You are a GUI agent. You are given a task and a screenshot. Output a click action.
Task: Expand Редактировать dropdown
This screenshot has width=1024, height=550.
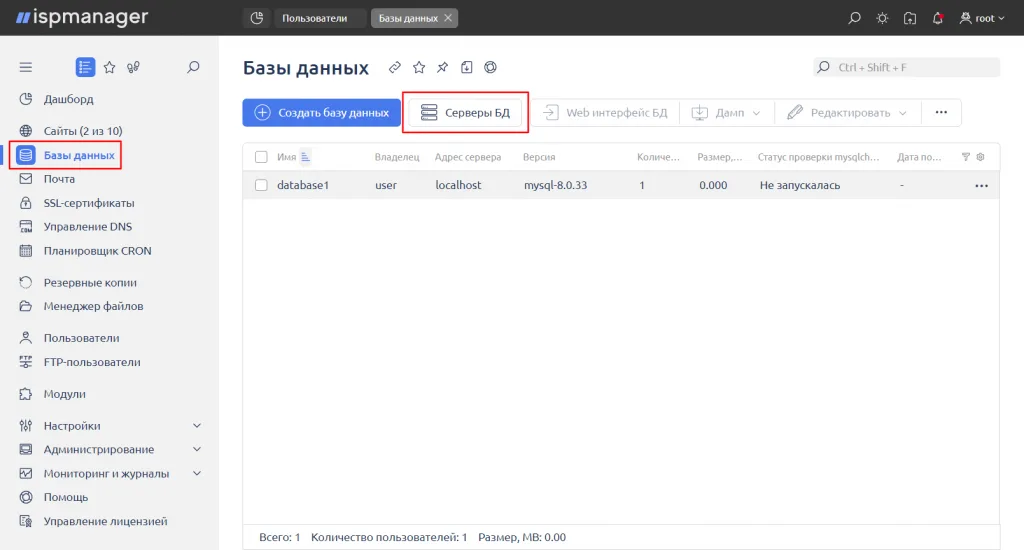[x=847, y=112]
